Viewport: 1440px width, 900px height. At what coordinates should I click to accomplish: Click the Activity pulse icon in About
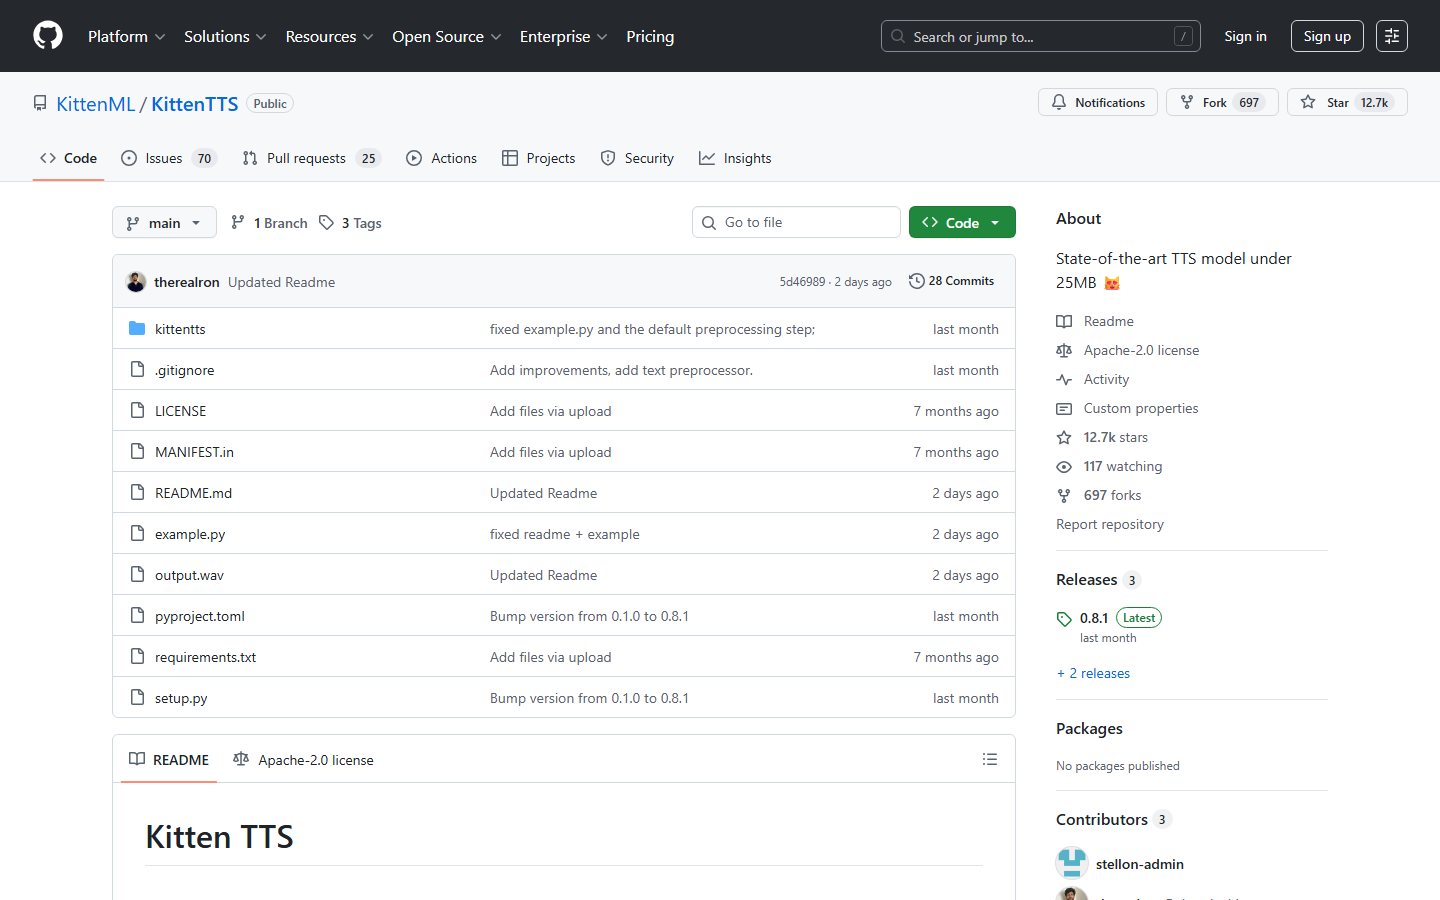1063,379
